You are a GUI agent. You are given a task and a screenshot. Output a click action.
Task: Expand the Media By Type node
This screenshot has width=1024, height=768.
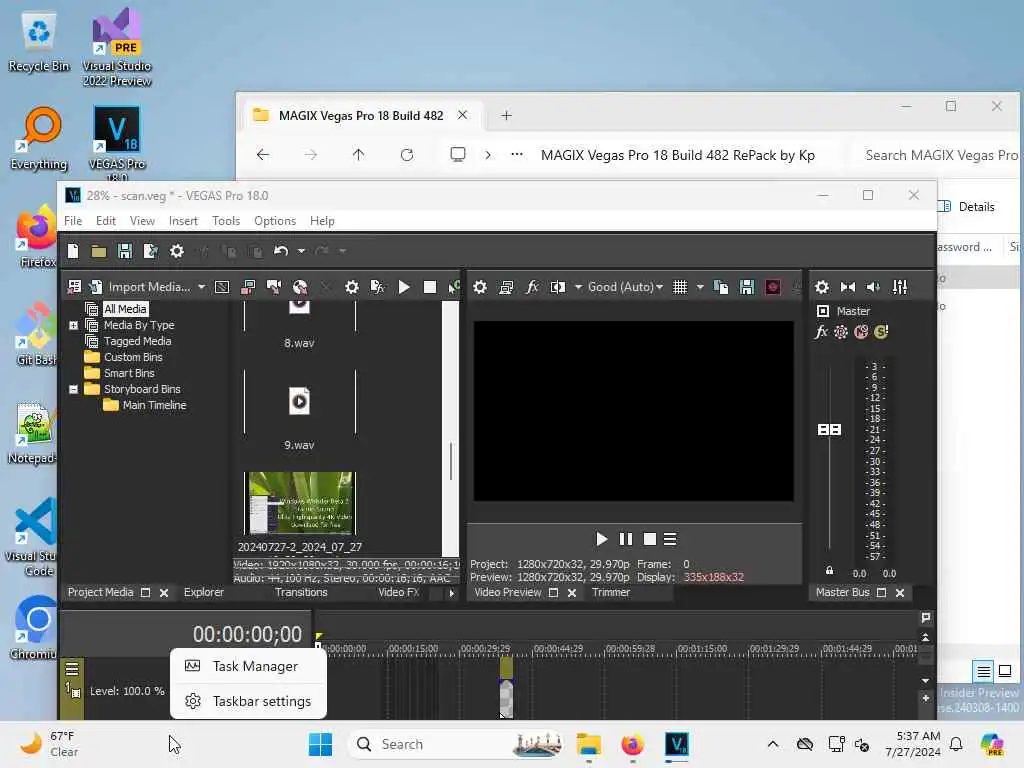pyautogui.click(x=74, y=325)
